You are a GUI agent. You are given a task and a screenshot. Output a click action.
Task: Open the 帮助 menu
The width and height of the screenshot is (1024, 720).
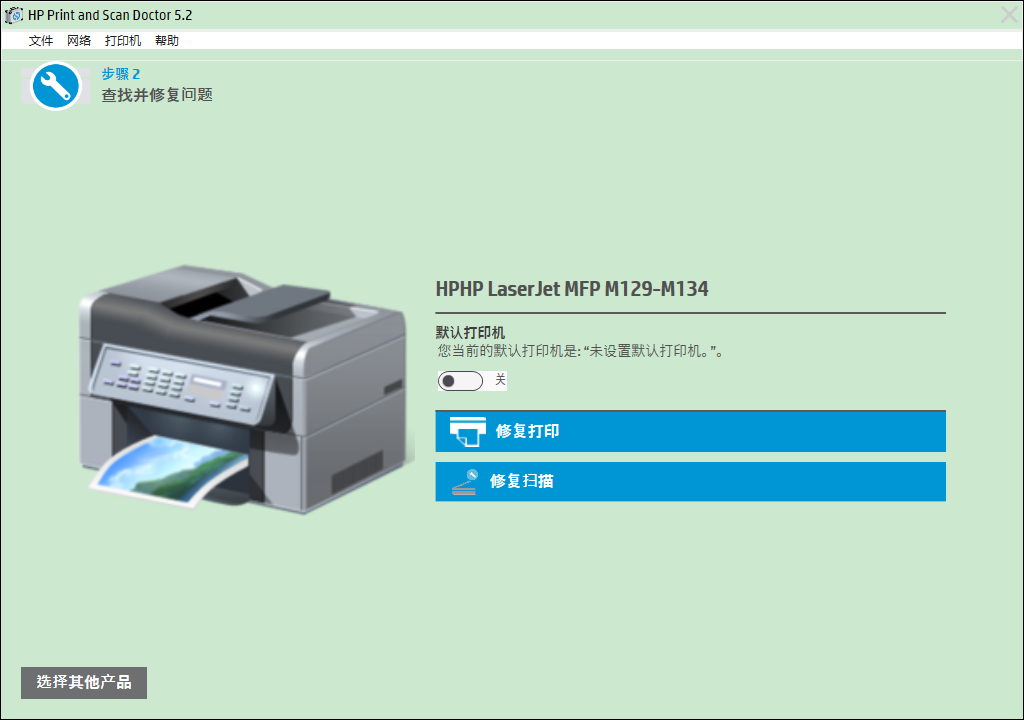(x=167, y=41)
